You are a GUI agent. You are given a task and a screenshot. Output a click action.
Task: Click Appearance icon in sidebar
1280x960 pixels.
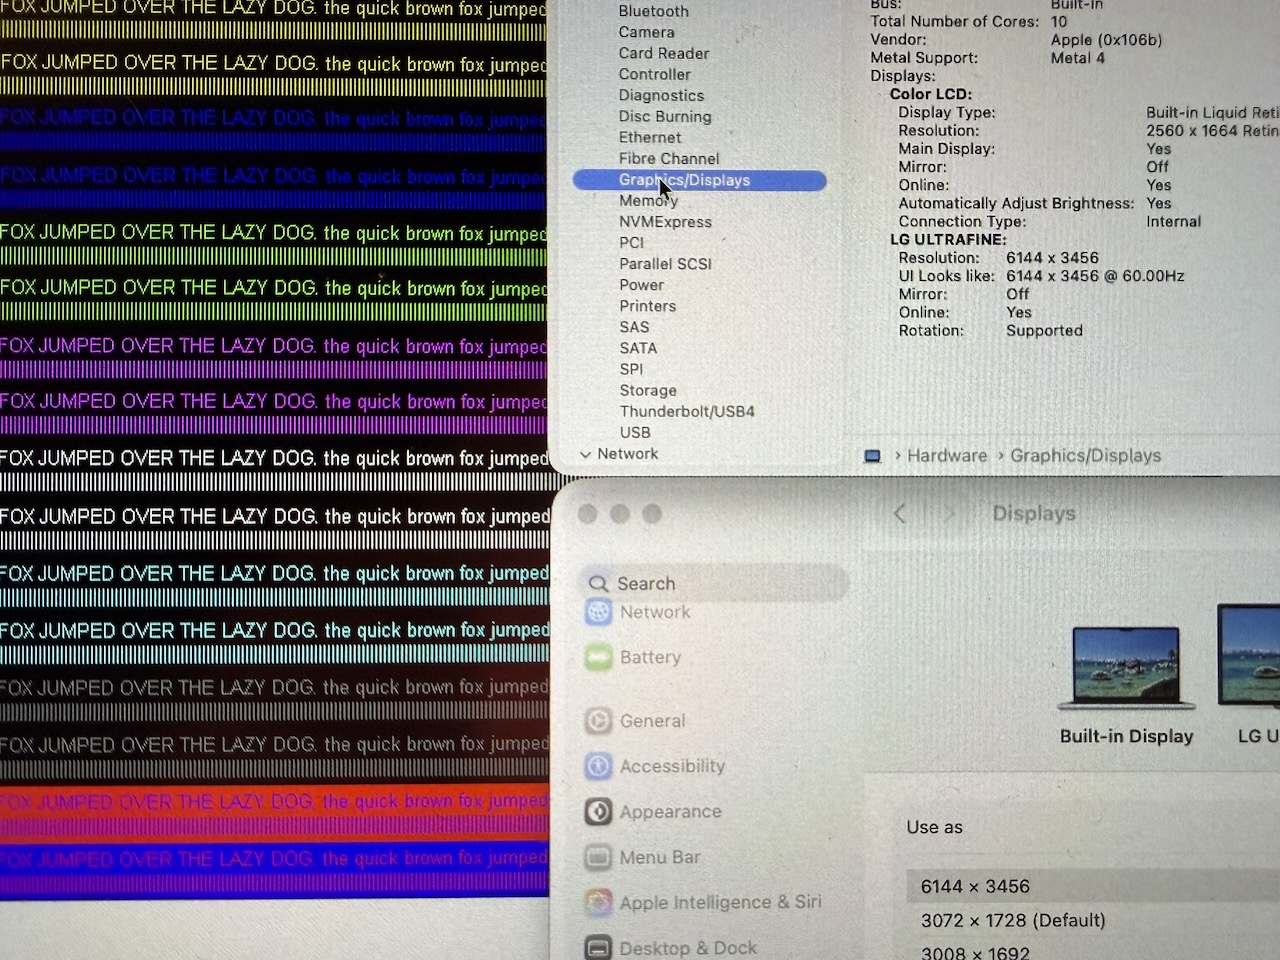point(598,811)
